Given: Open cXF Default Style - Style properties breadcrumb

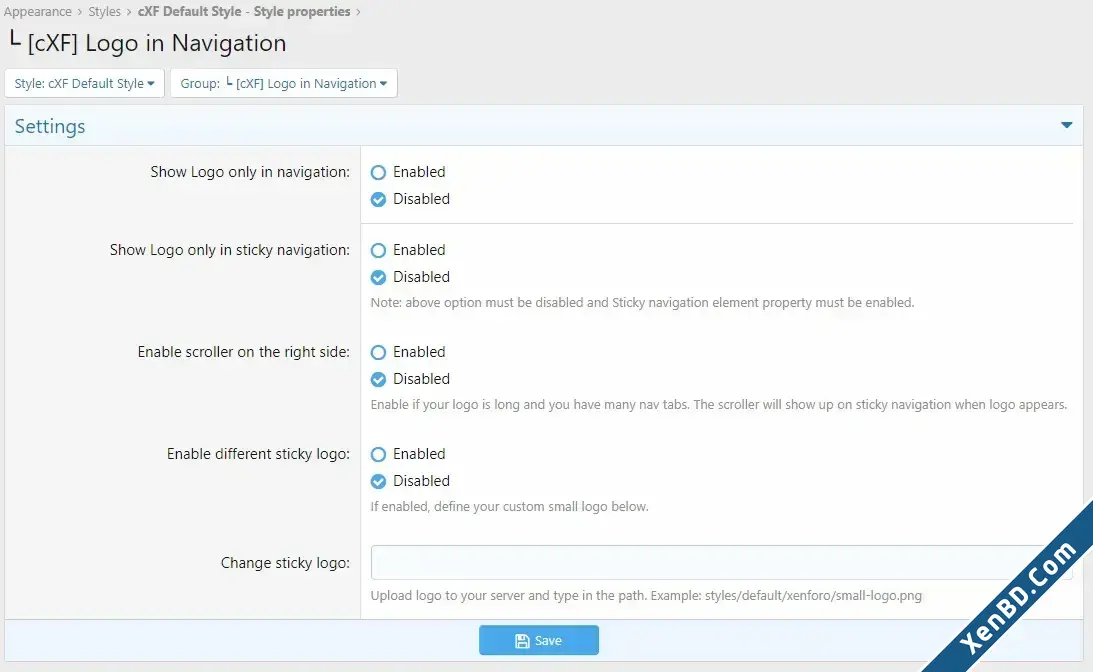Looking at the screenshot, I should (x=244, y=12).
